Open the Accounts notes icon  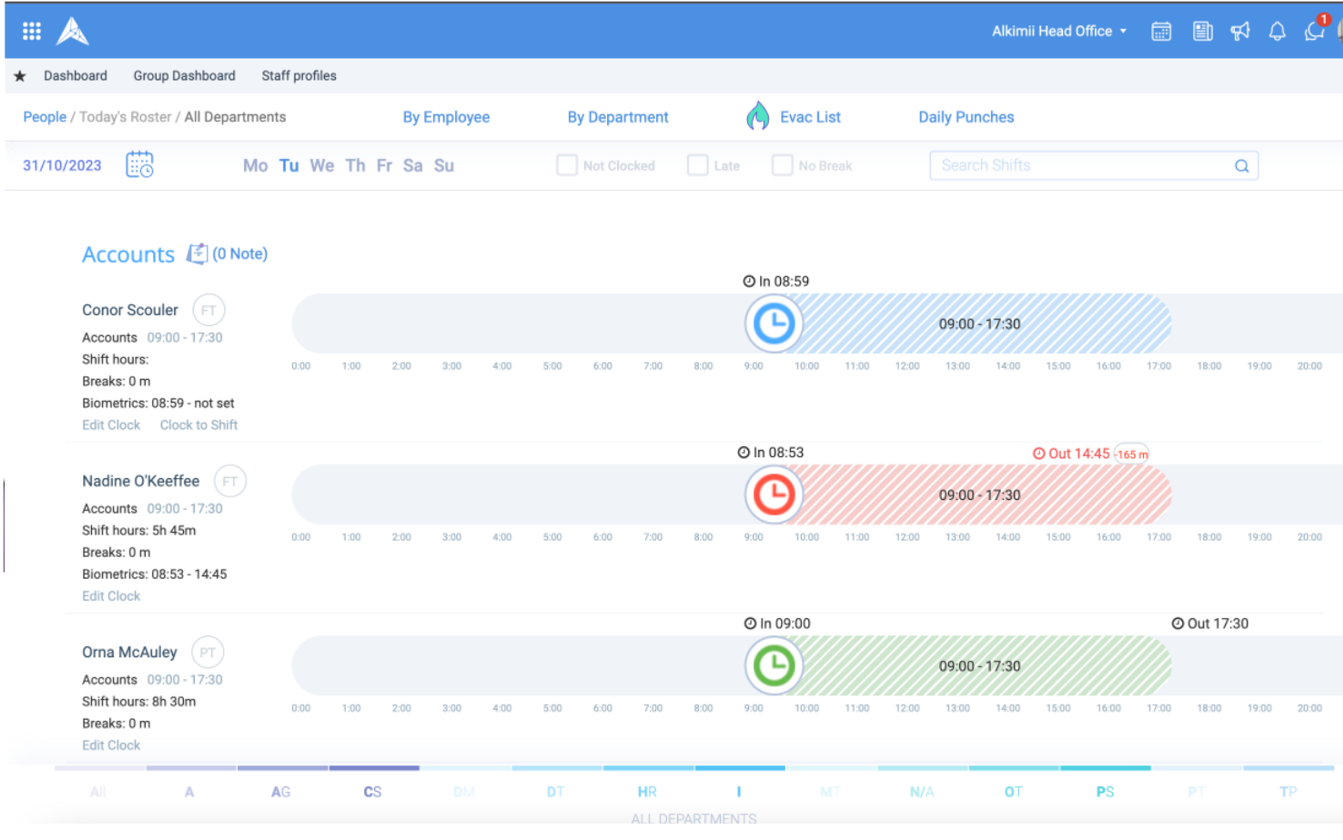197,254
